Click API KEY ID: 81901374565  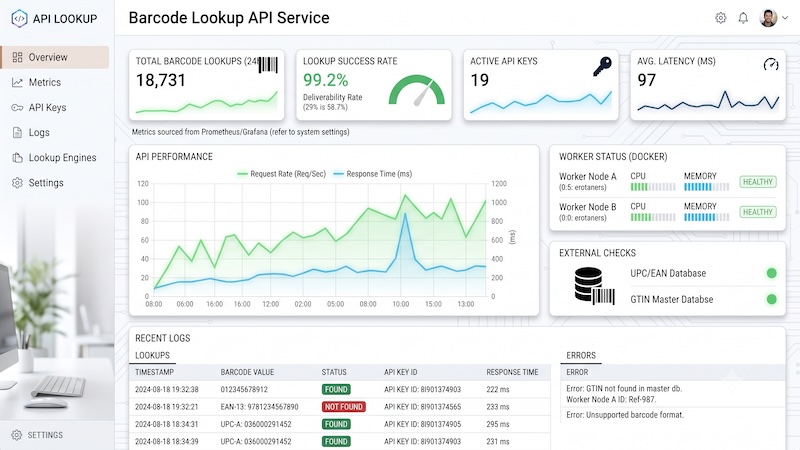point(422,407)
